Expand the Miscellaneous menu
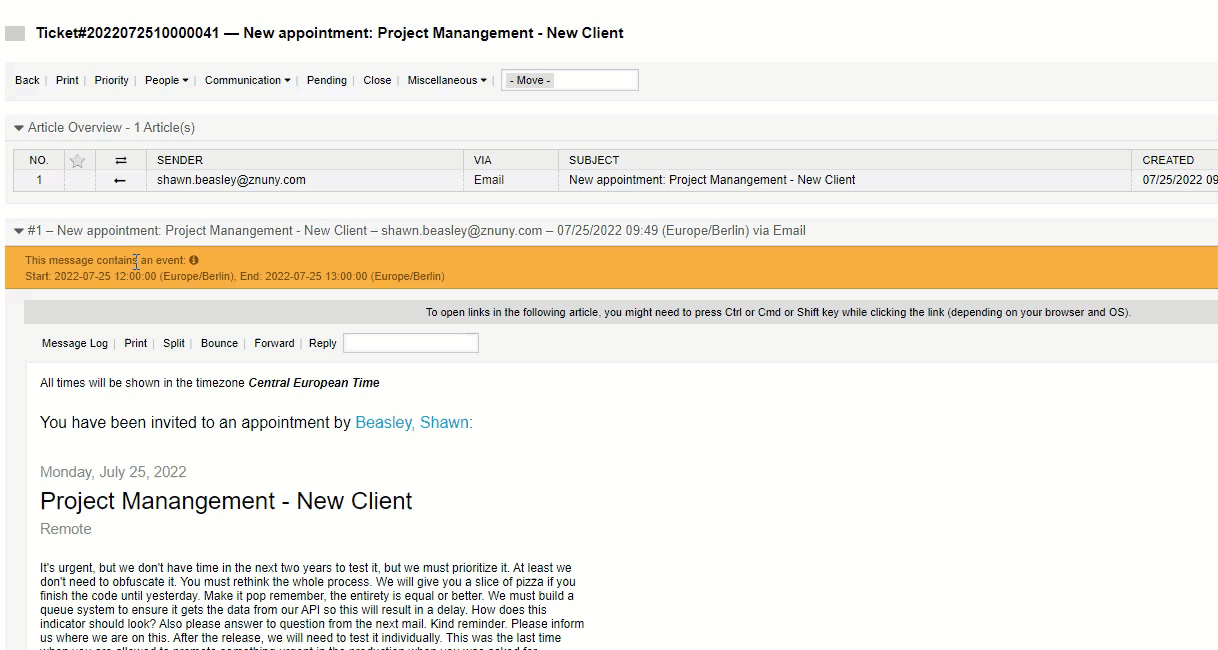Image resolution: width=1218 pixels, height=650 pixels. point(447,80)
